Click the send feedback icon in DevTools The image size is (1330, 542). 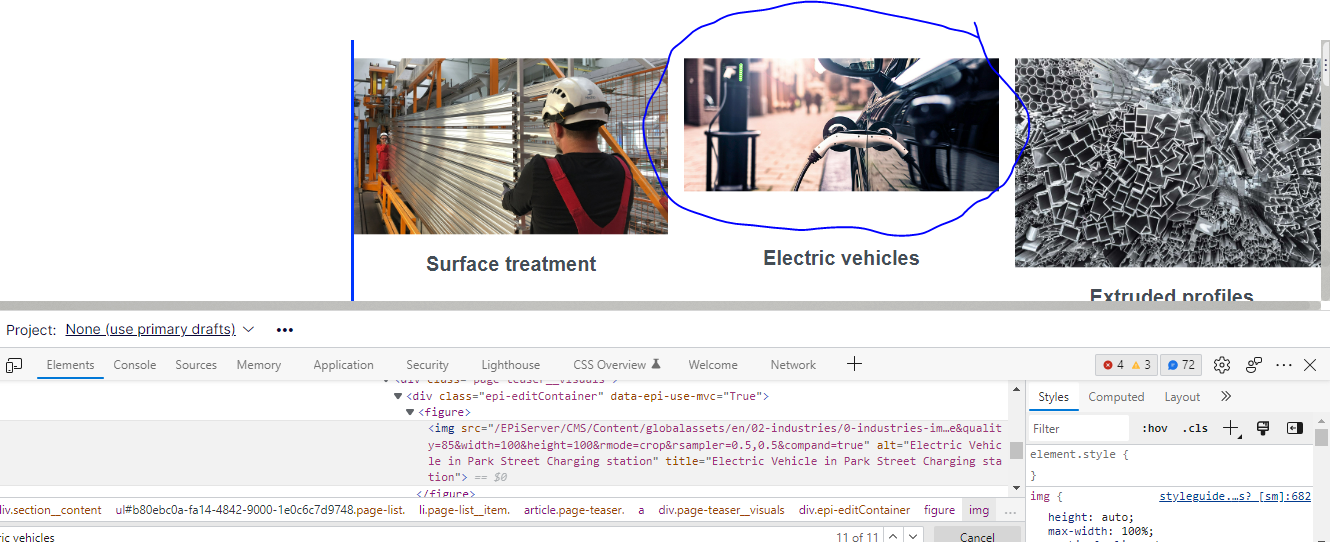click(1254, 365)
